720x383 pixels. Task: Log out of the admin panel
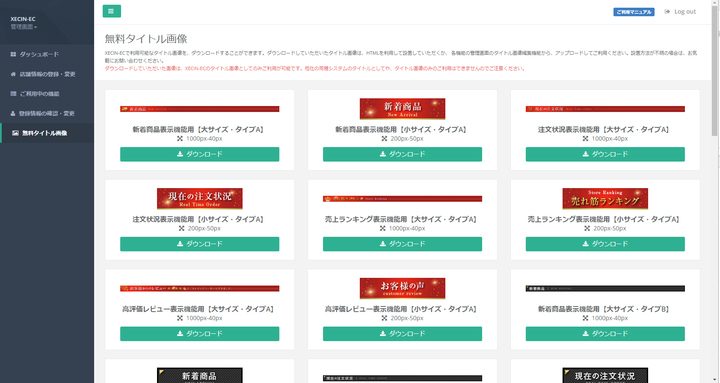[680, 11]
